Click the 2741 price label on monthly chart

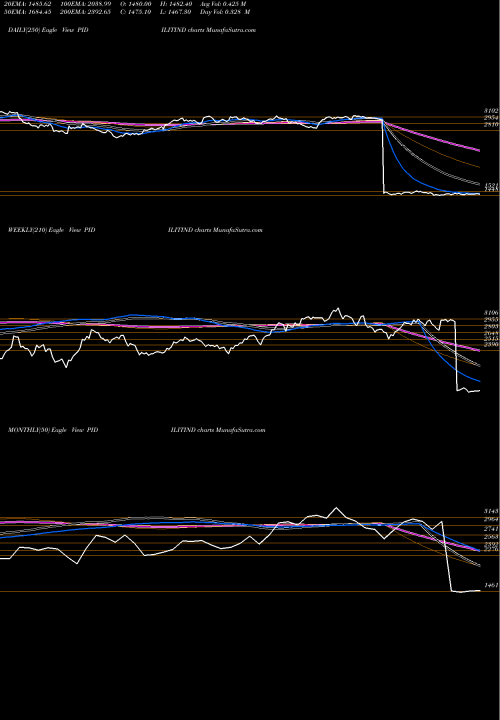(x=491, y=529)
